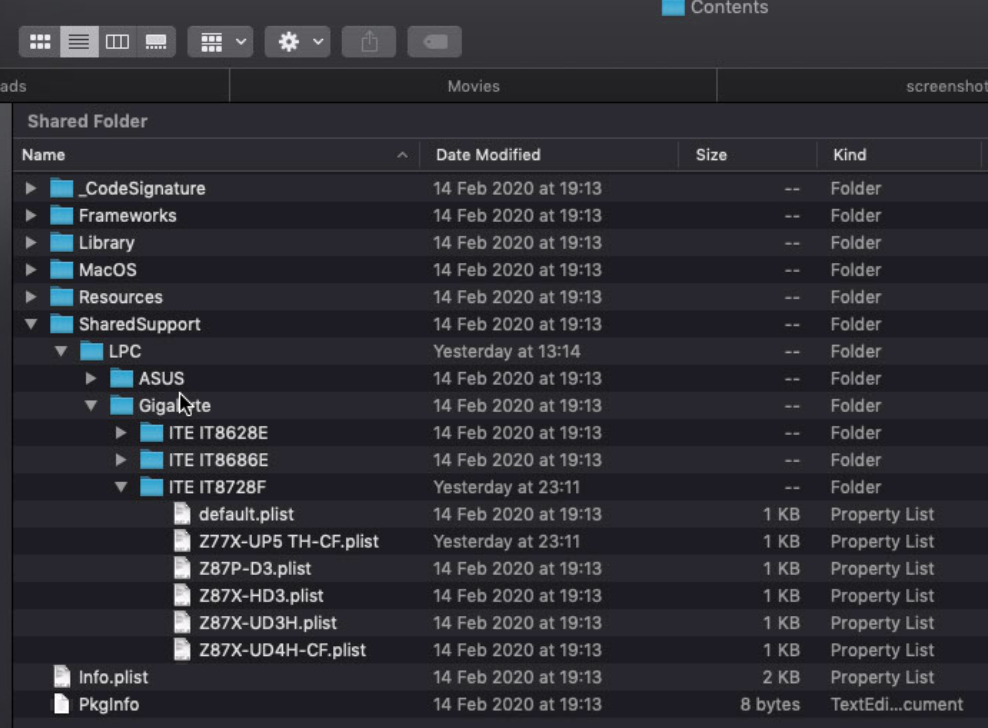The height and width of the screenshot is (728, 988).
Task: Expand the _CodeSignature folder
Action: point(30,188)
